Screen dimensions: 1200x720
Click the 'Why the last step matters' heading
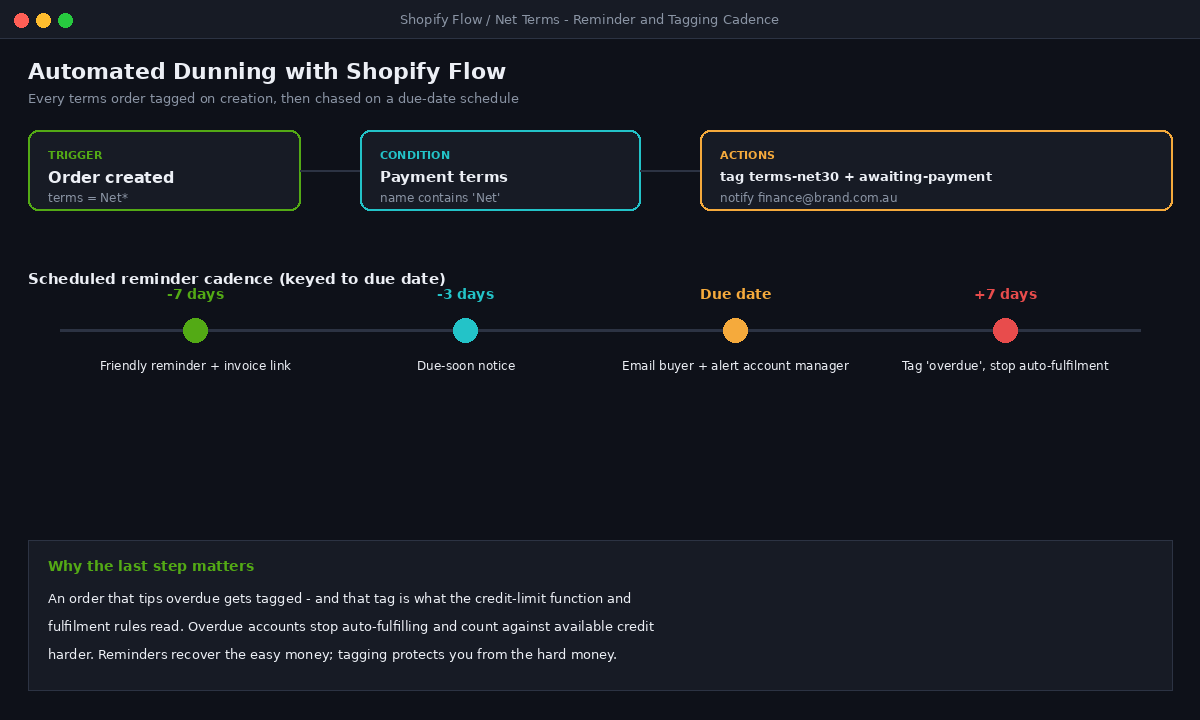tap(151, 566)
